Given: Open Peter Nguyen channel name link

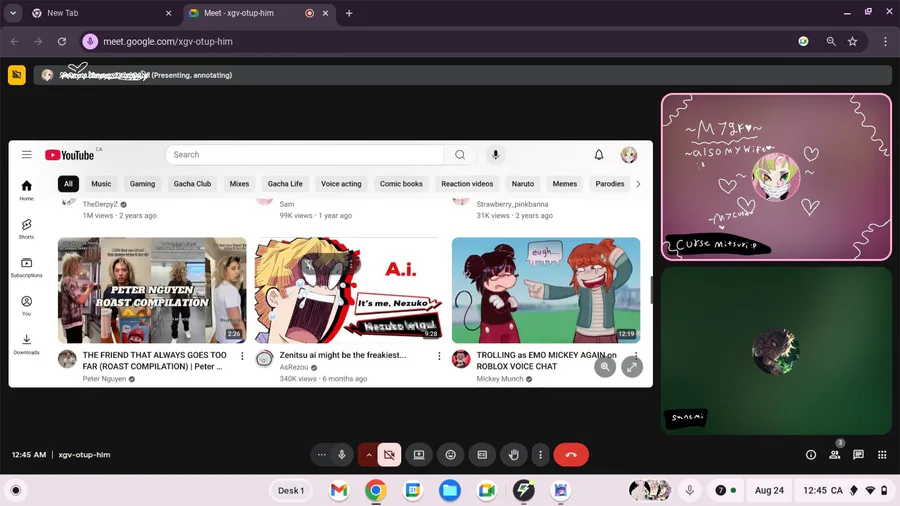Looking at the screenshot, I should tap(104, 379).
